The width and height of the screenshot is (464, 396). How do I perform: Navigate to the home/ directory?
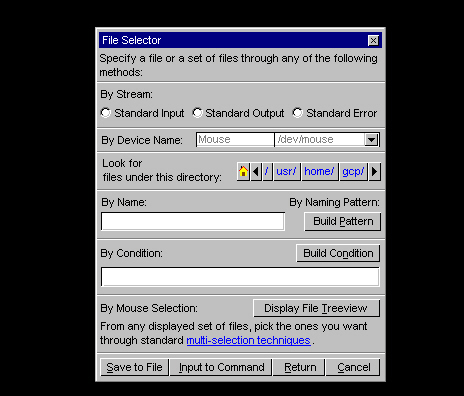pos(320,172)
